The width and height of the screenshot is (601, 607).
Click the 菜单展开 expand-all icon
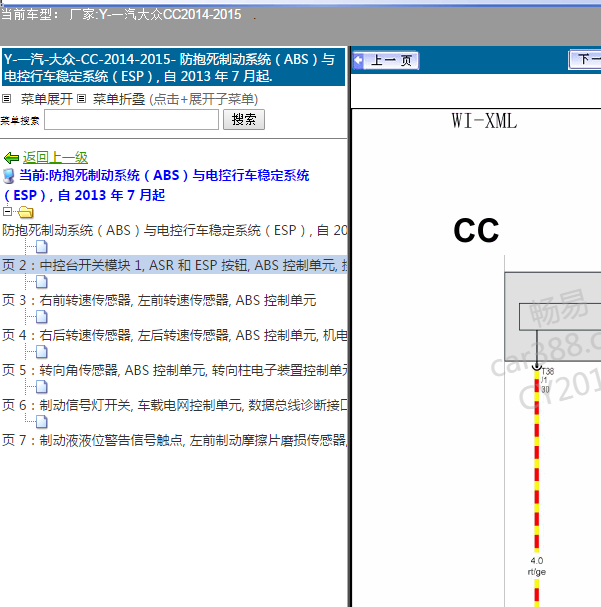6,99
